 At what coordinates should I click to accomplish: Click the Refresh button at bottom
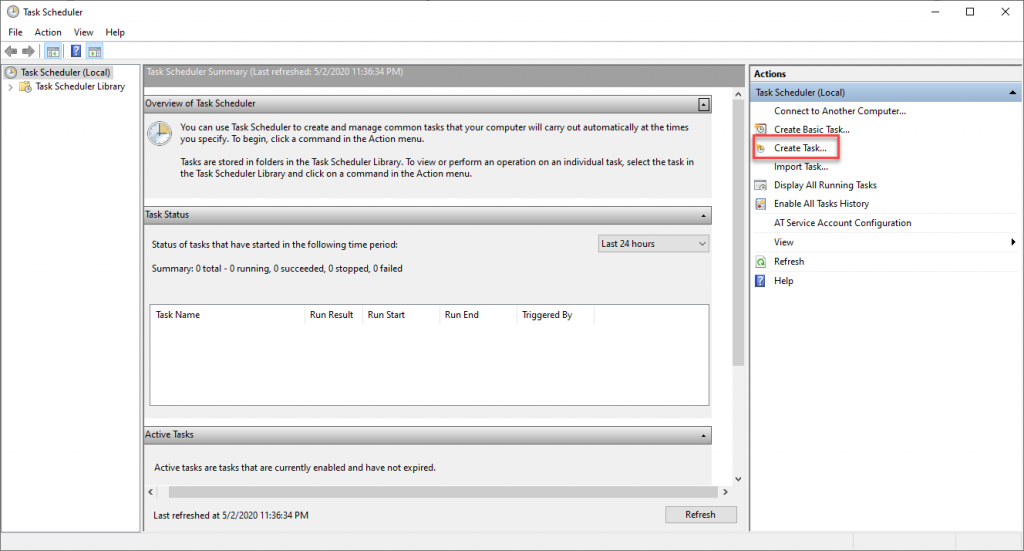(x=701, y=514)
